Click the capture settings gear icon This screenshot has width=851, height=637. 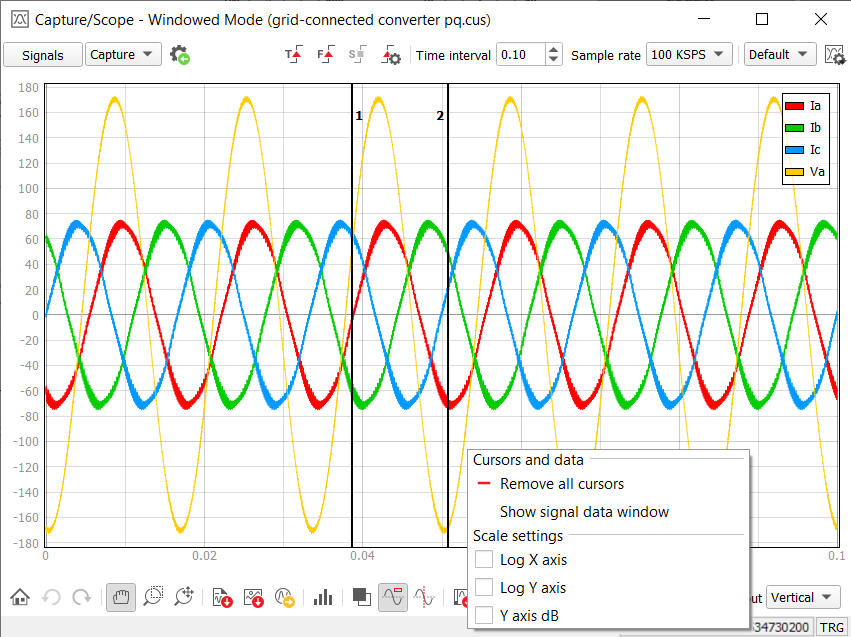(180, 55)
